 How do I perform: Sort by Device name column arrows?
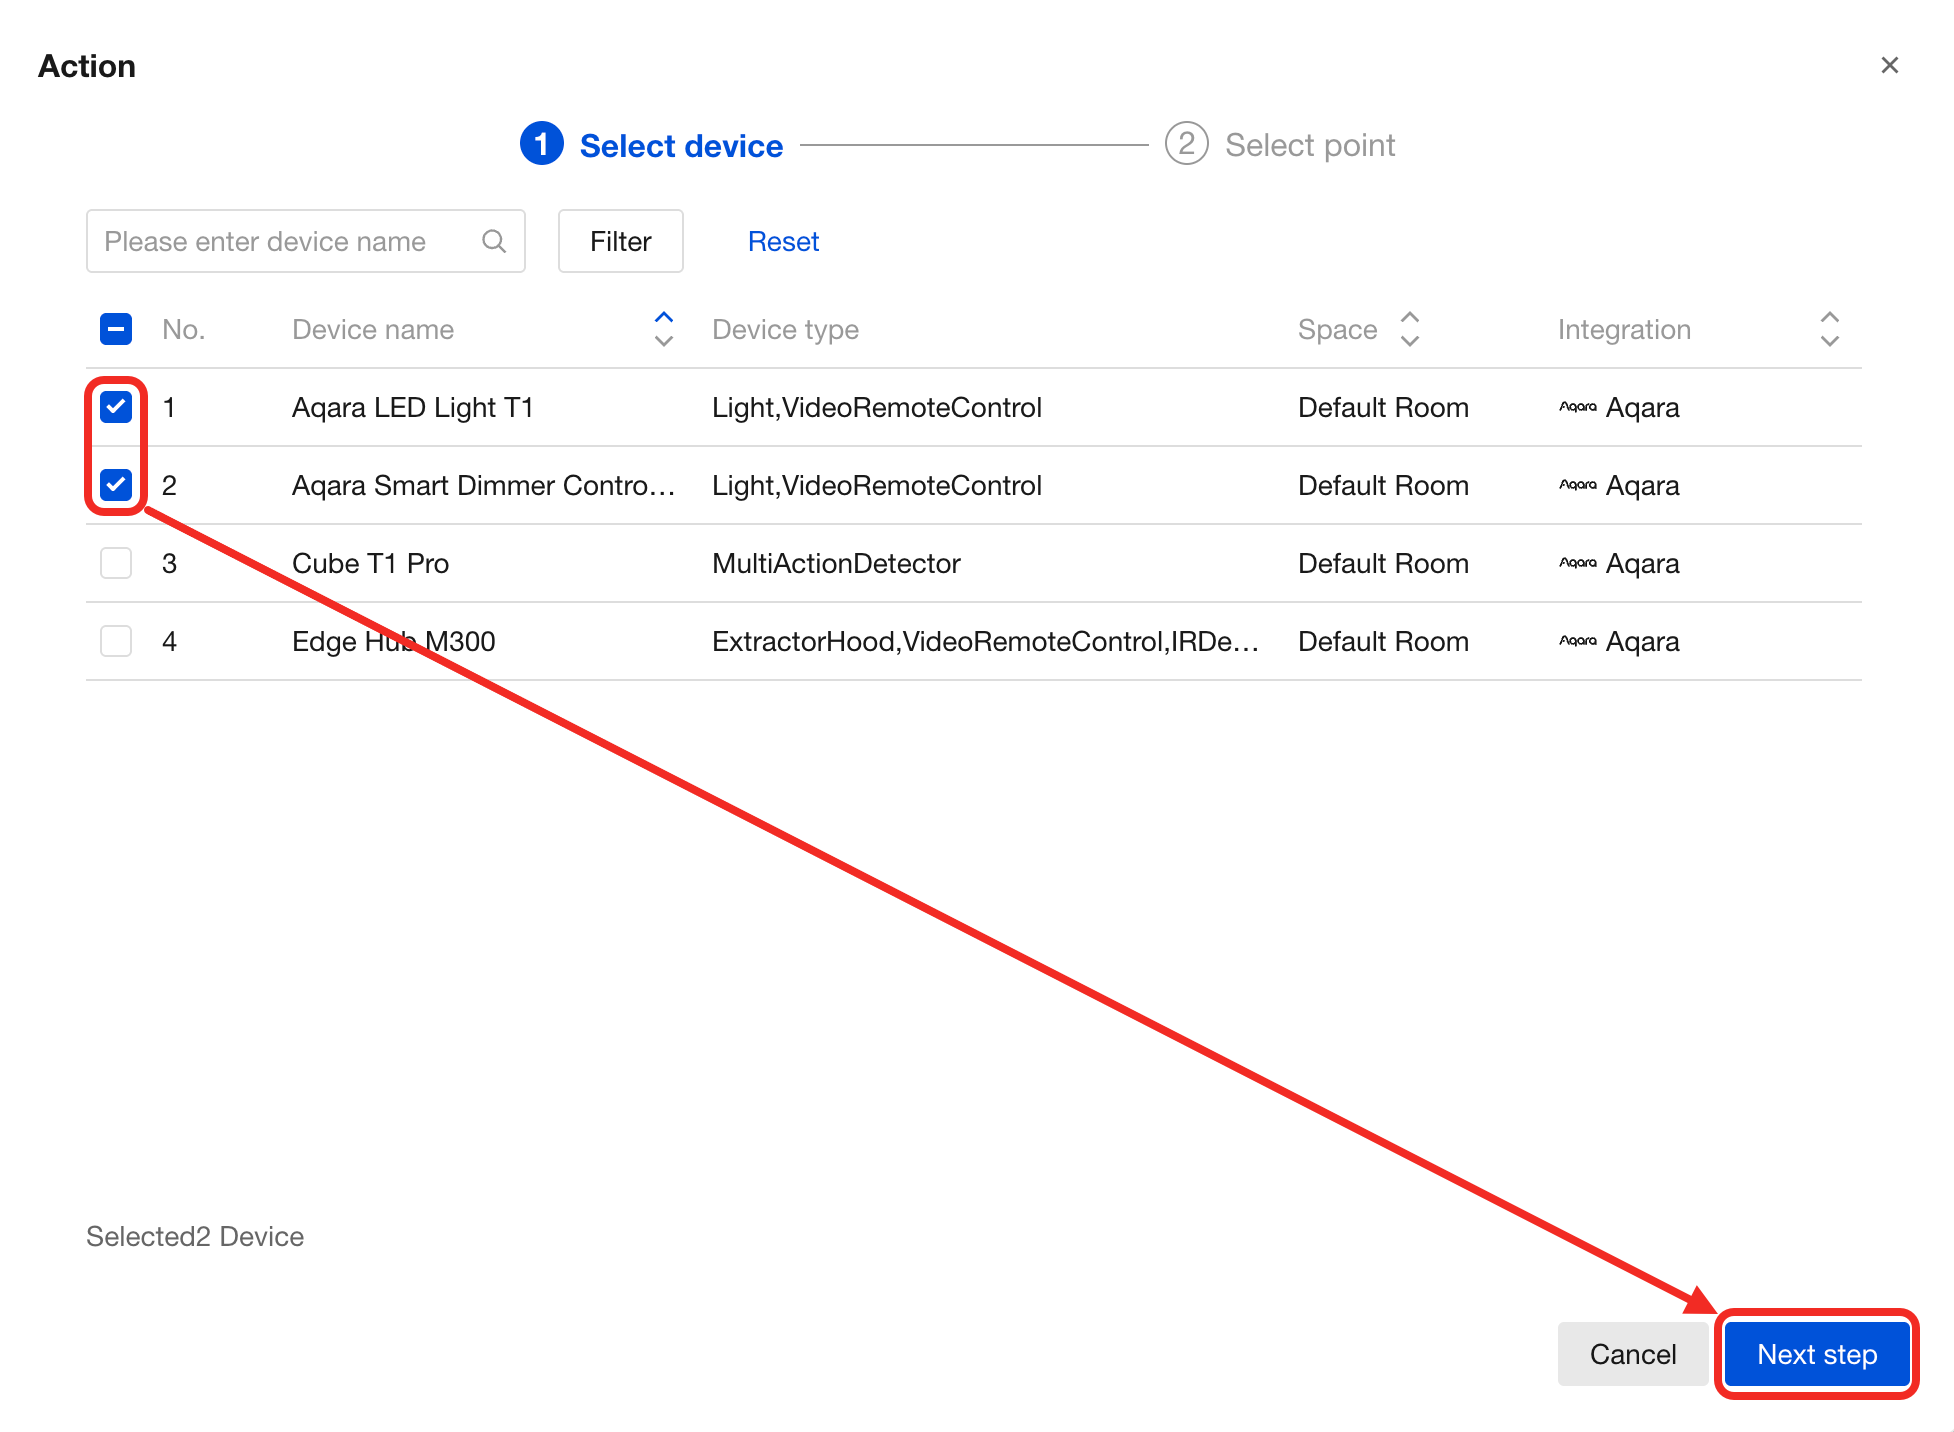coord(663,329)
